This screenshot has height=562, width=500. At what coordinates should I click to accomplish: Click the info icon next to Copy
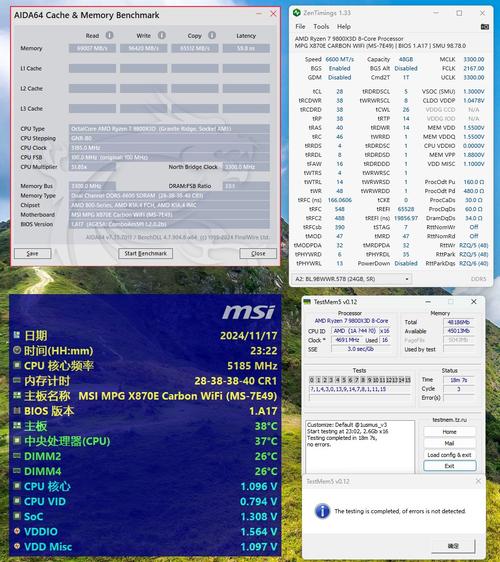(212, 35)
